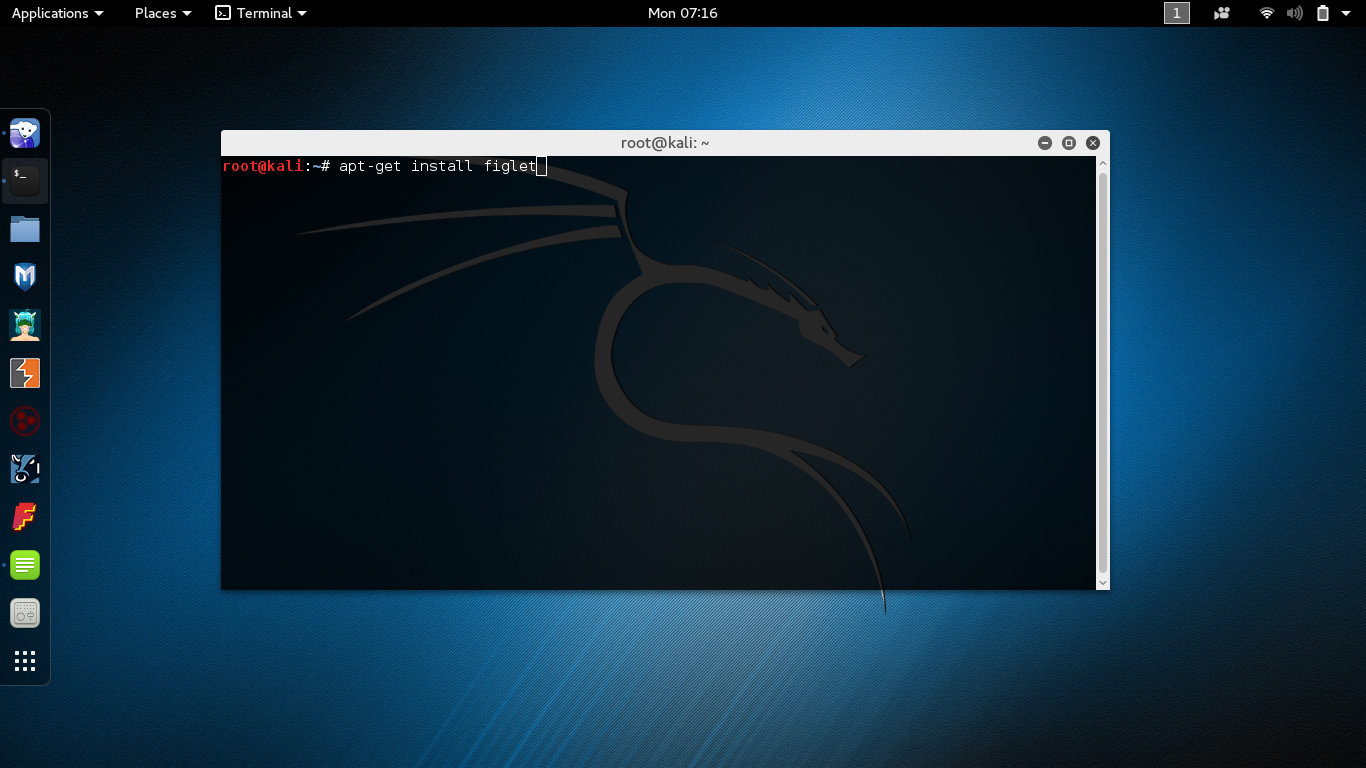The height and width of the screenshot is (768, 1366).
Task: Open the Iceweasel browser from the dock
Action: pos(24,132)
